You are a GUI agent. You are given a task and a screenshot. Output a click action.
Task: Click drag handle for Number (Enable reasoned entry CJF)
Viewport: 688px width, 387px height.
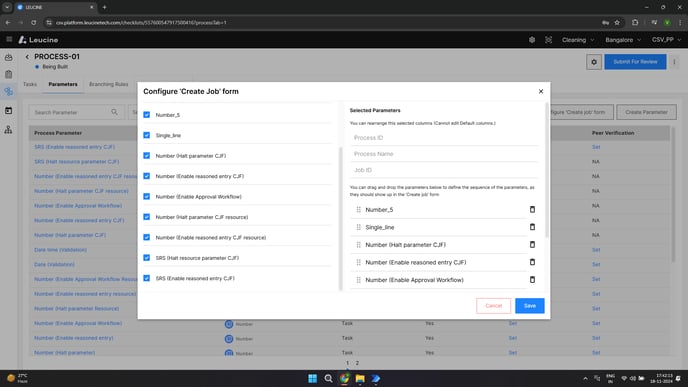click(x=358, y=262)
